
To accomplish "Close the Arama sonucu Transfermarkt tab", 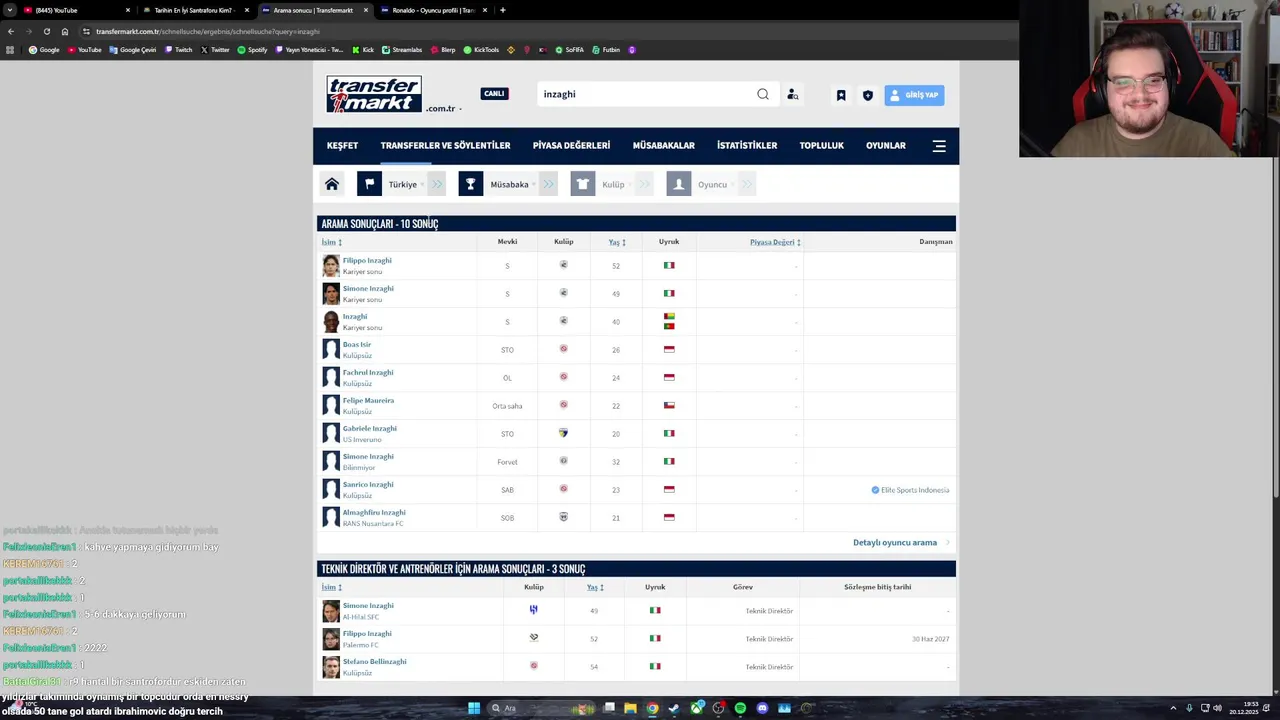I will (366, 10).
